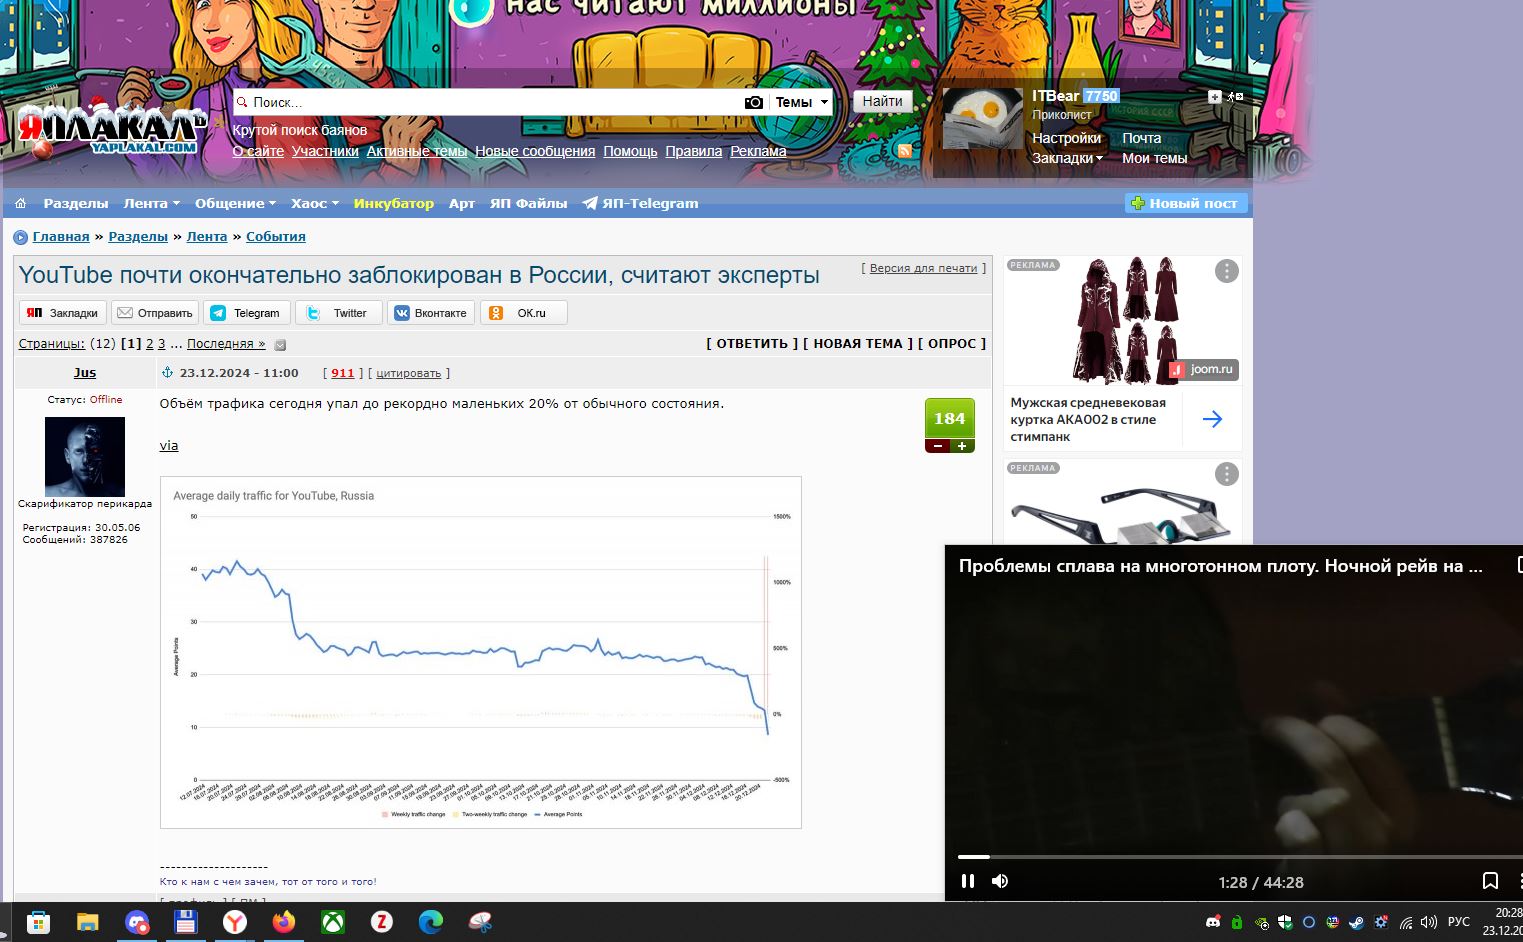Create a post with Новый пост button

point(1186,203)
